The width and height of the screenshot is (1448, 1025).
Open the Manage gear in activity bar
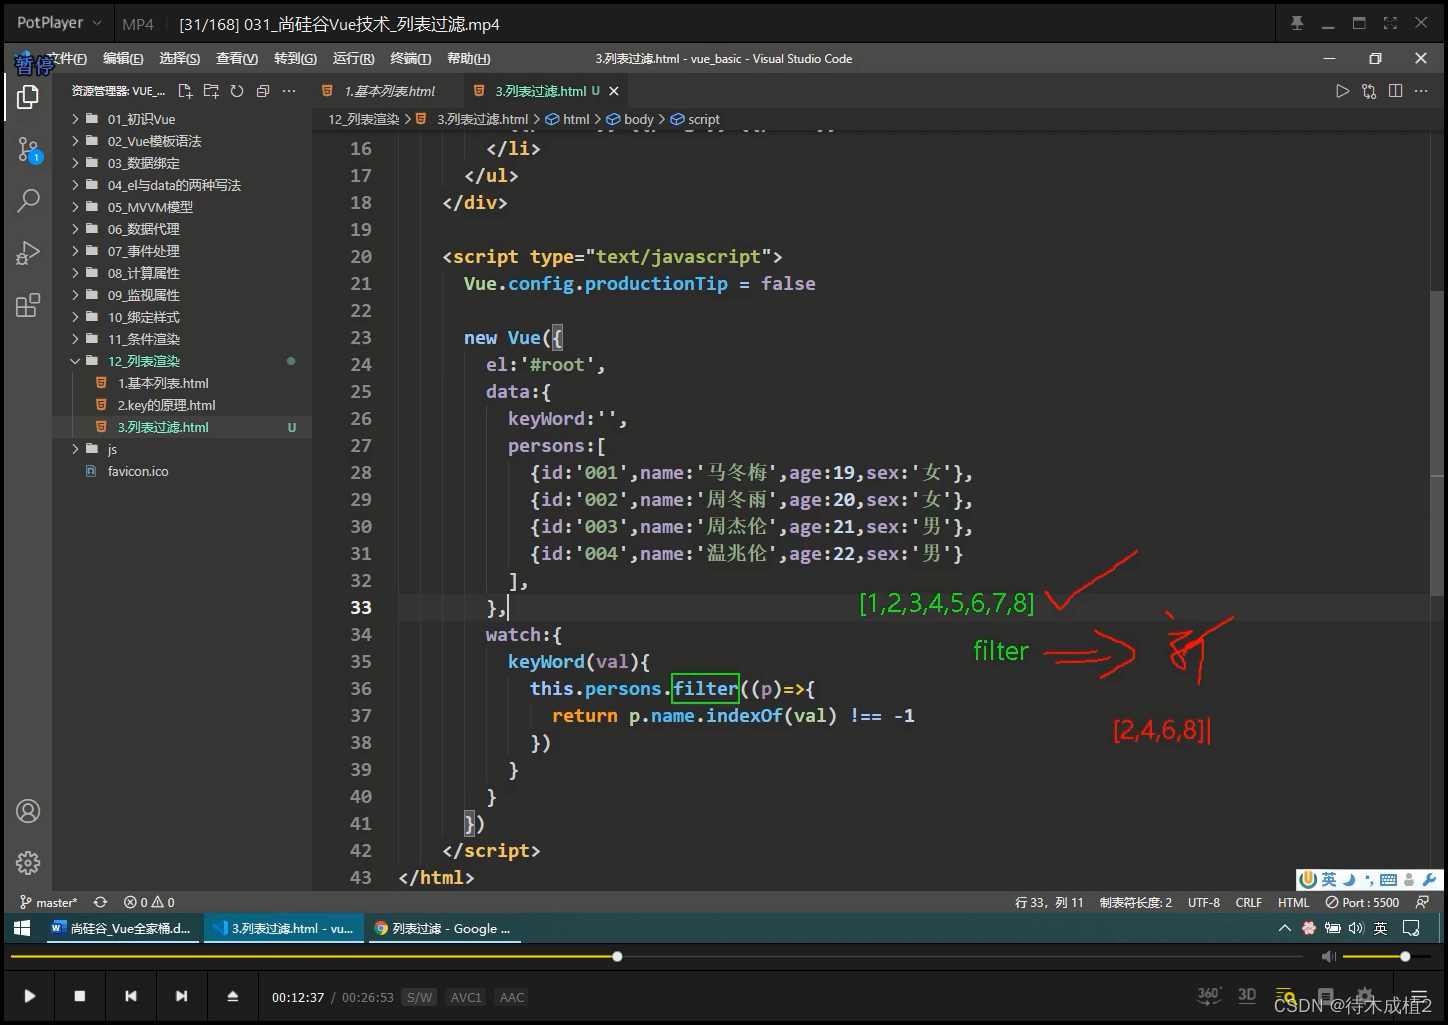(28, 862)
